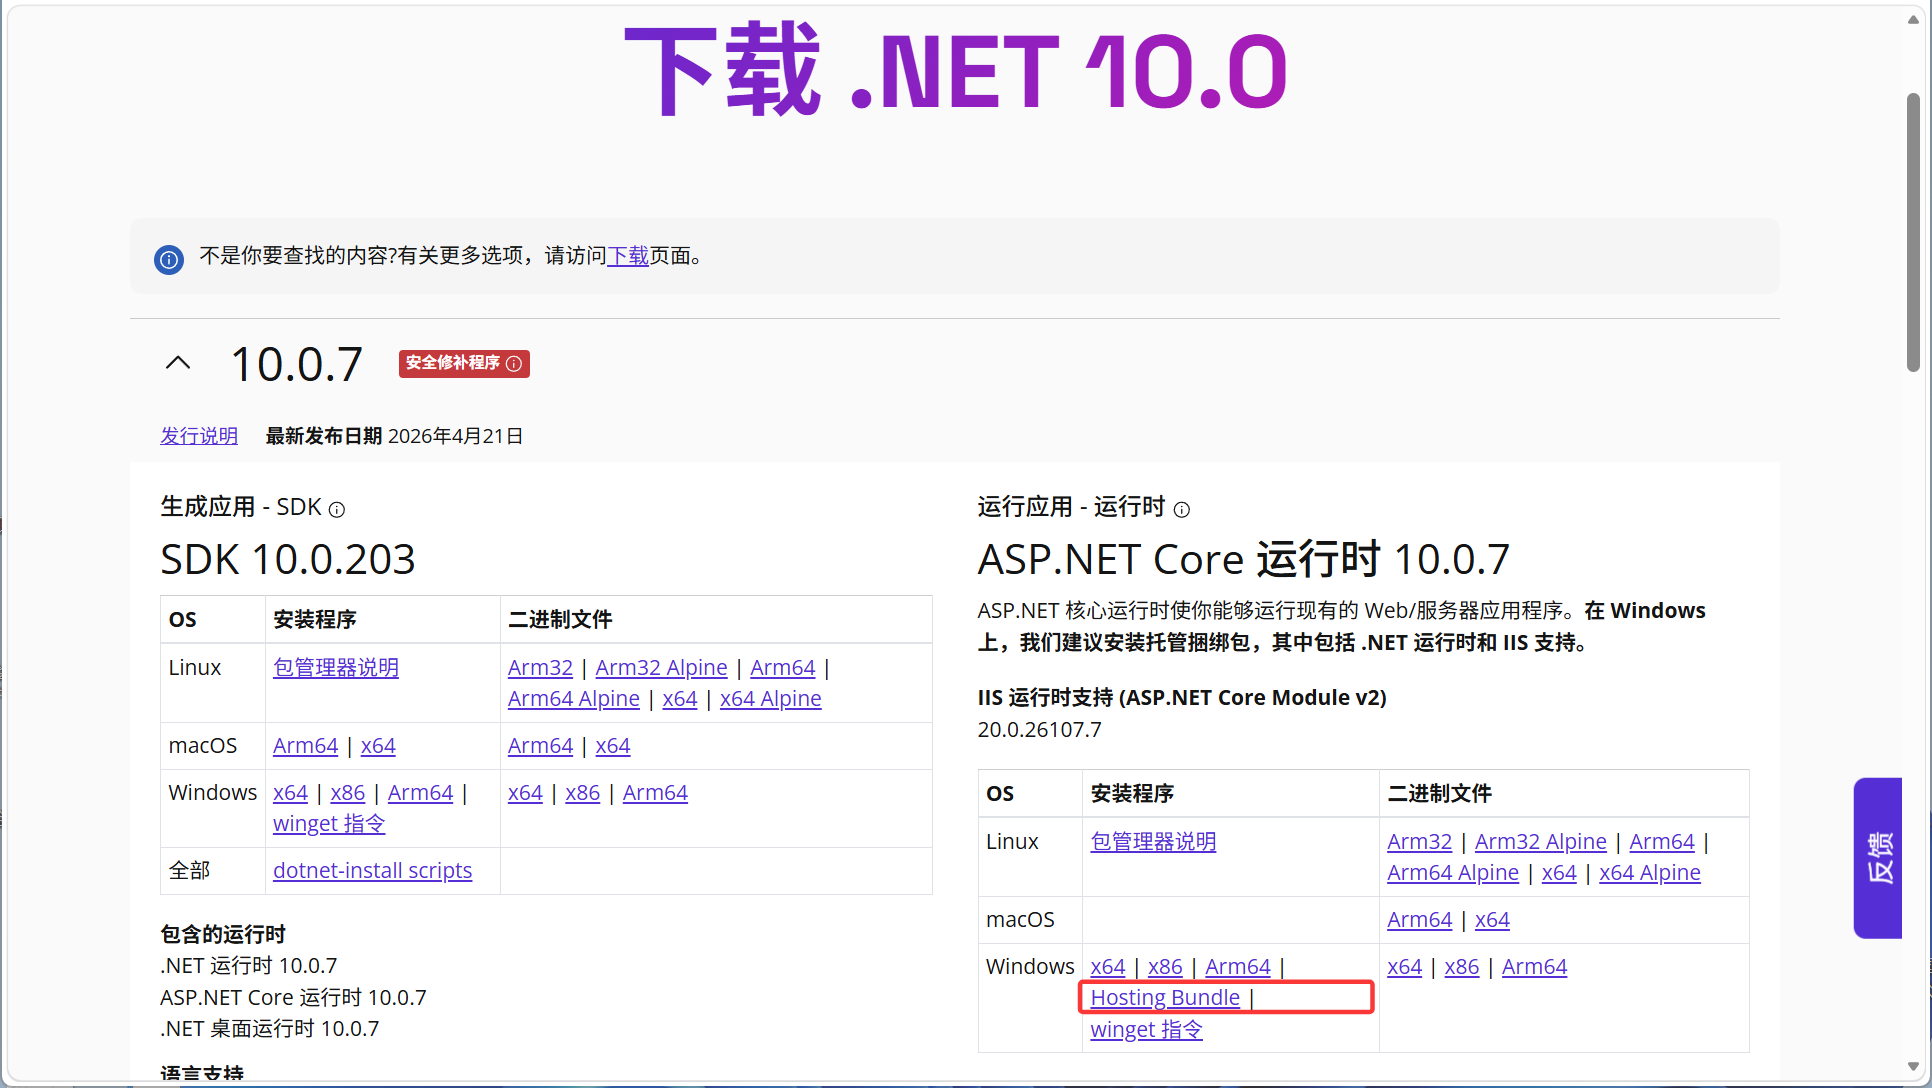Screen dimensions: 1932x1088
Task: Click the info icon next to 运行应用 - 运行时
Action: click(1182, 510)
